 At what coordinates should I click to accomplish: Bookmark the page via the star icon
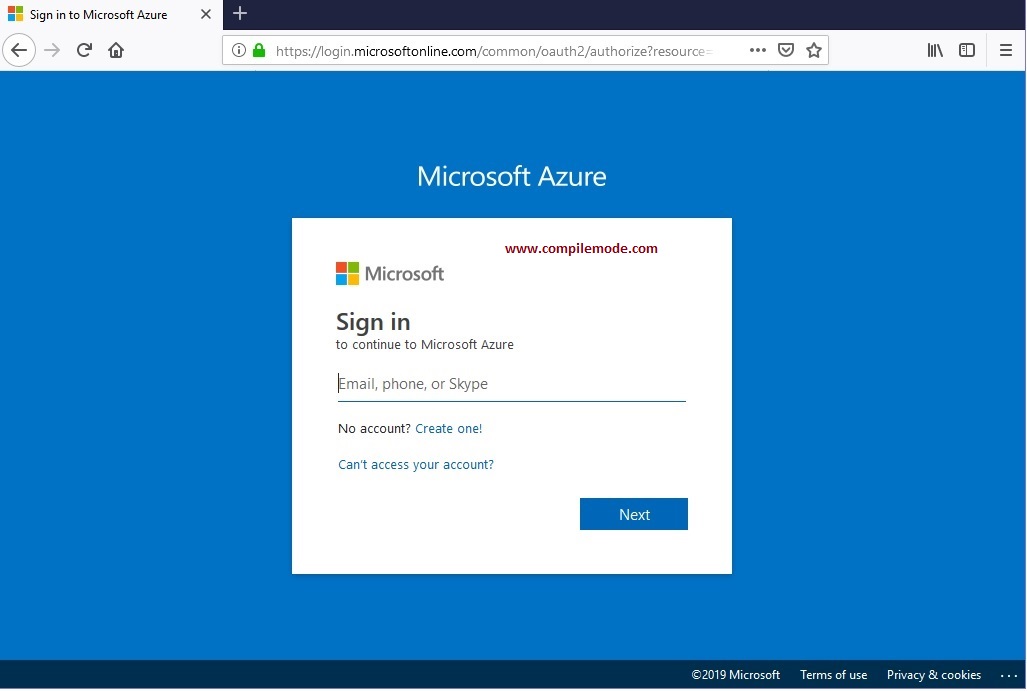pos(814,50)
